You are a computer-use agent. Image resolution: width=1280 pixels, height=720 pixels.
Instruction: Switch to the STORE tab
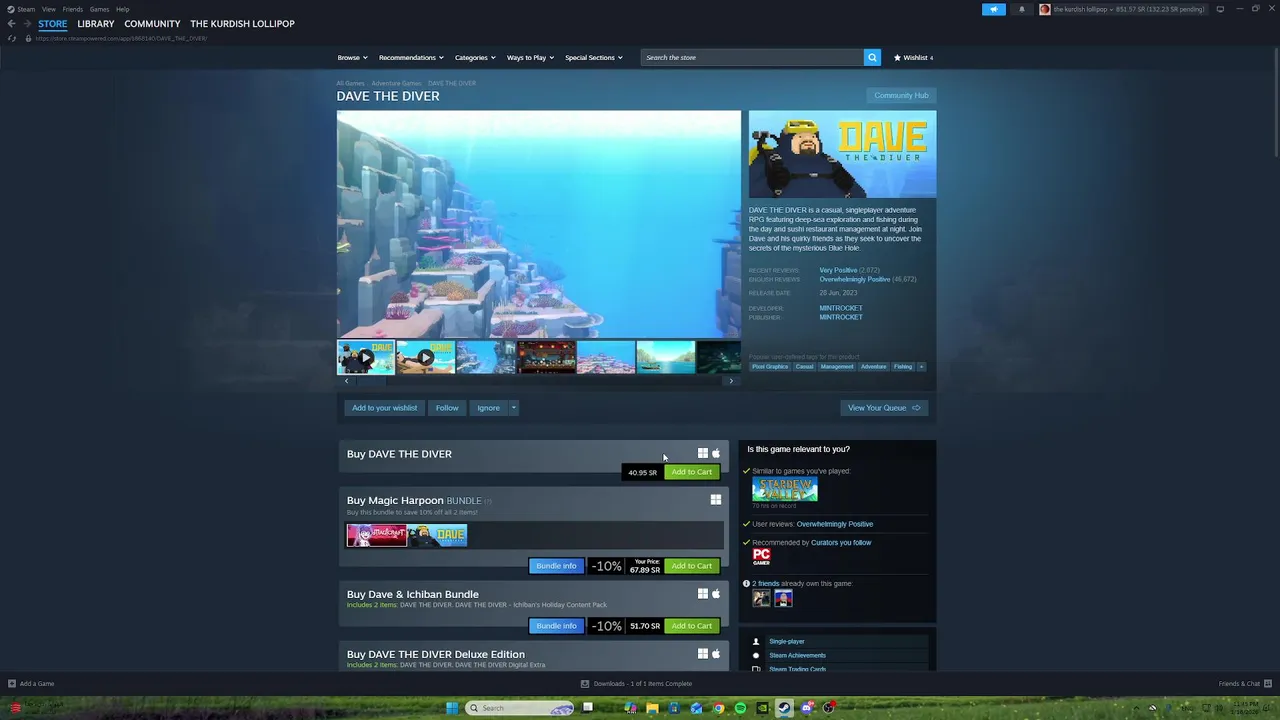pos(53,24)
